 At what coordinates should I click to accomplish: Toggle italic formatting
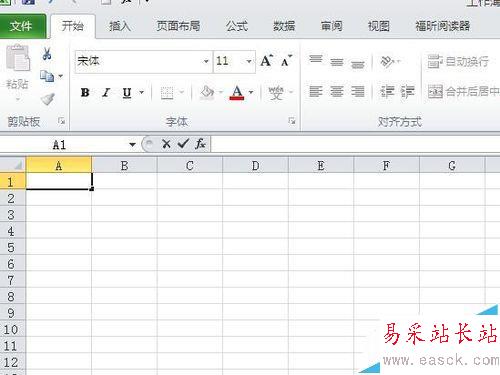tap(106, 92)
